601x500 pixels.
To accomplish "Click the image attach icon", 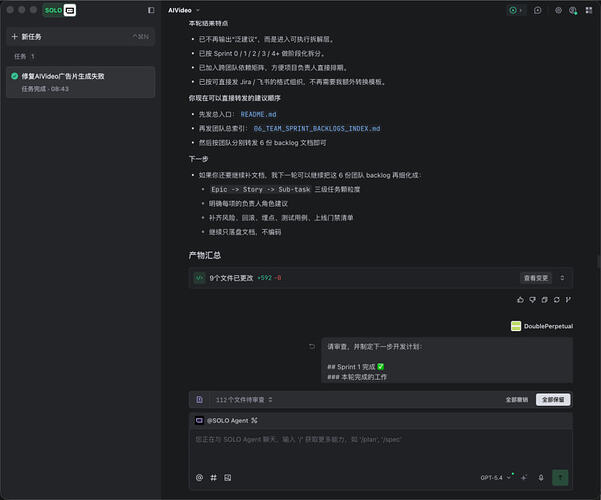I will pos(228,478).
